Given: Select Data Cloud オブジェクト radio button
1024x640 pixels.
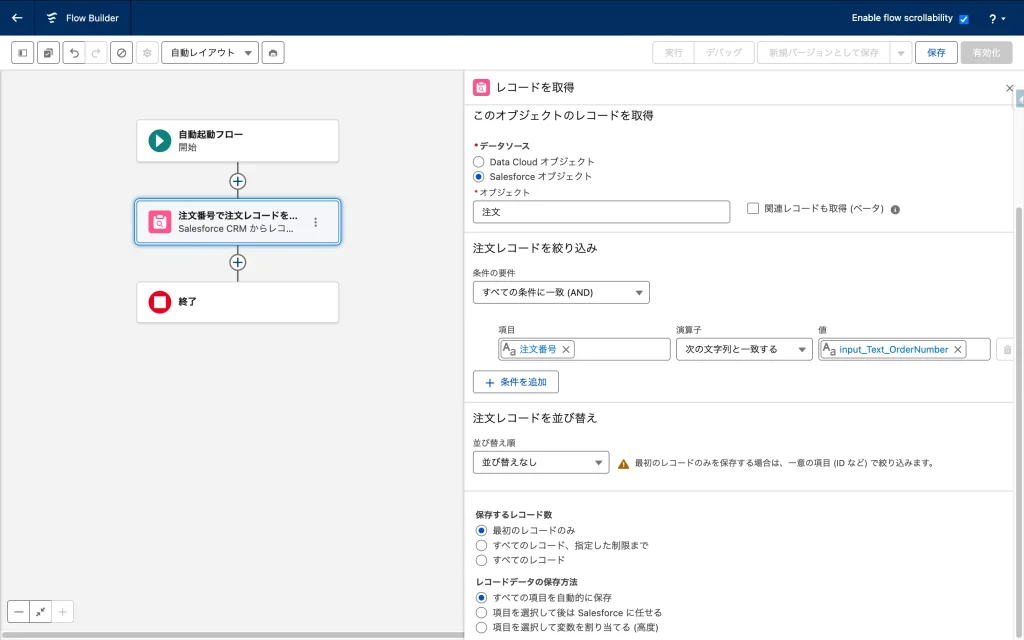Looking at the screenshot, I should 480,161.
